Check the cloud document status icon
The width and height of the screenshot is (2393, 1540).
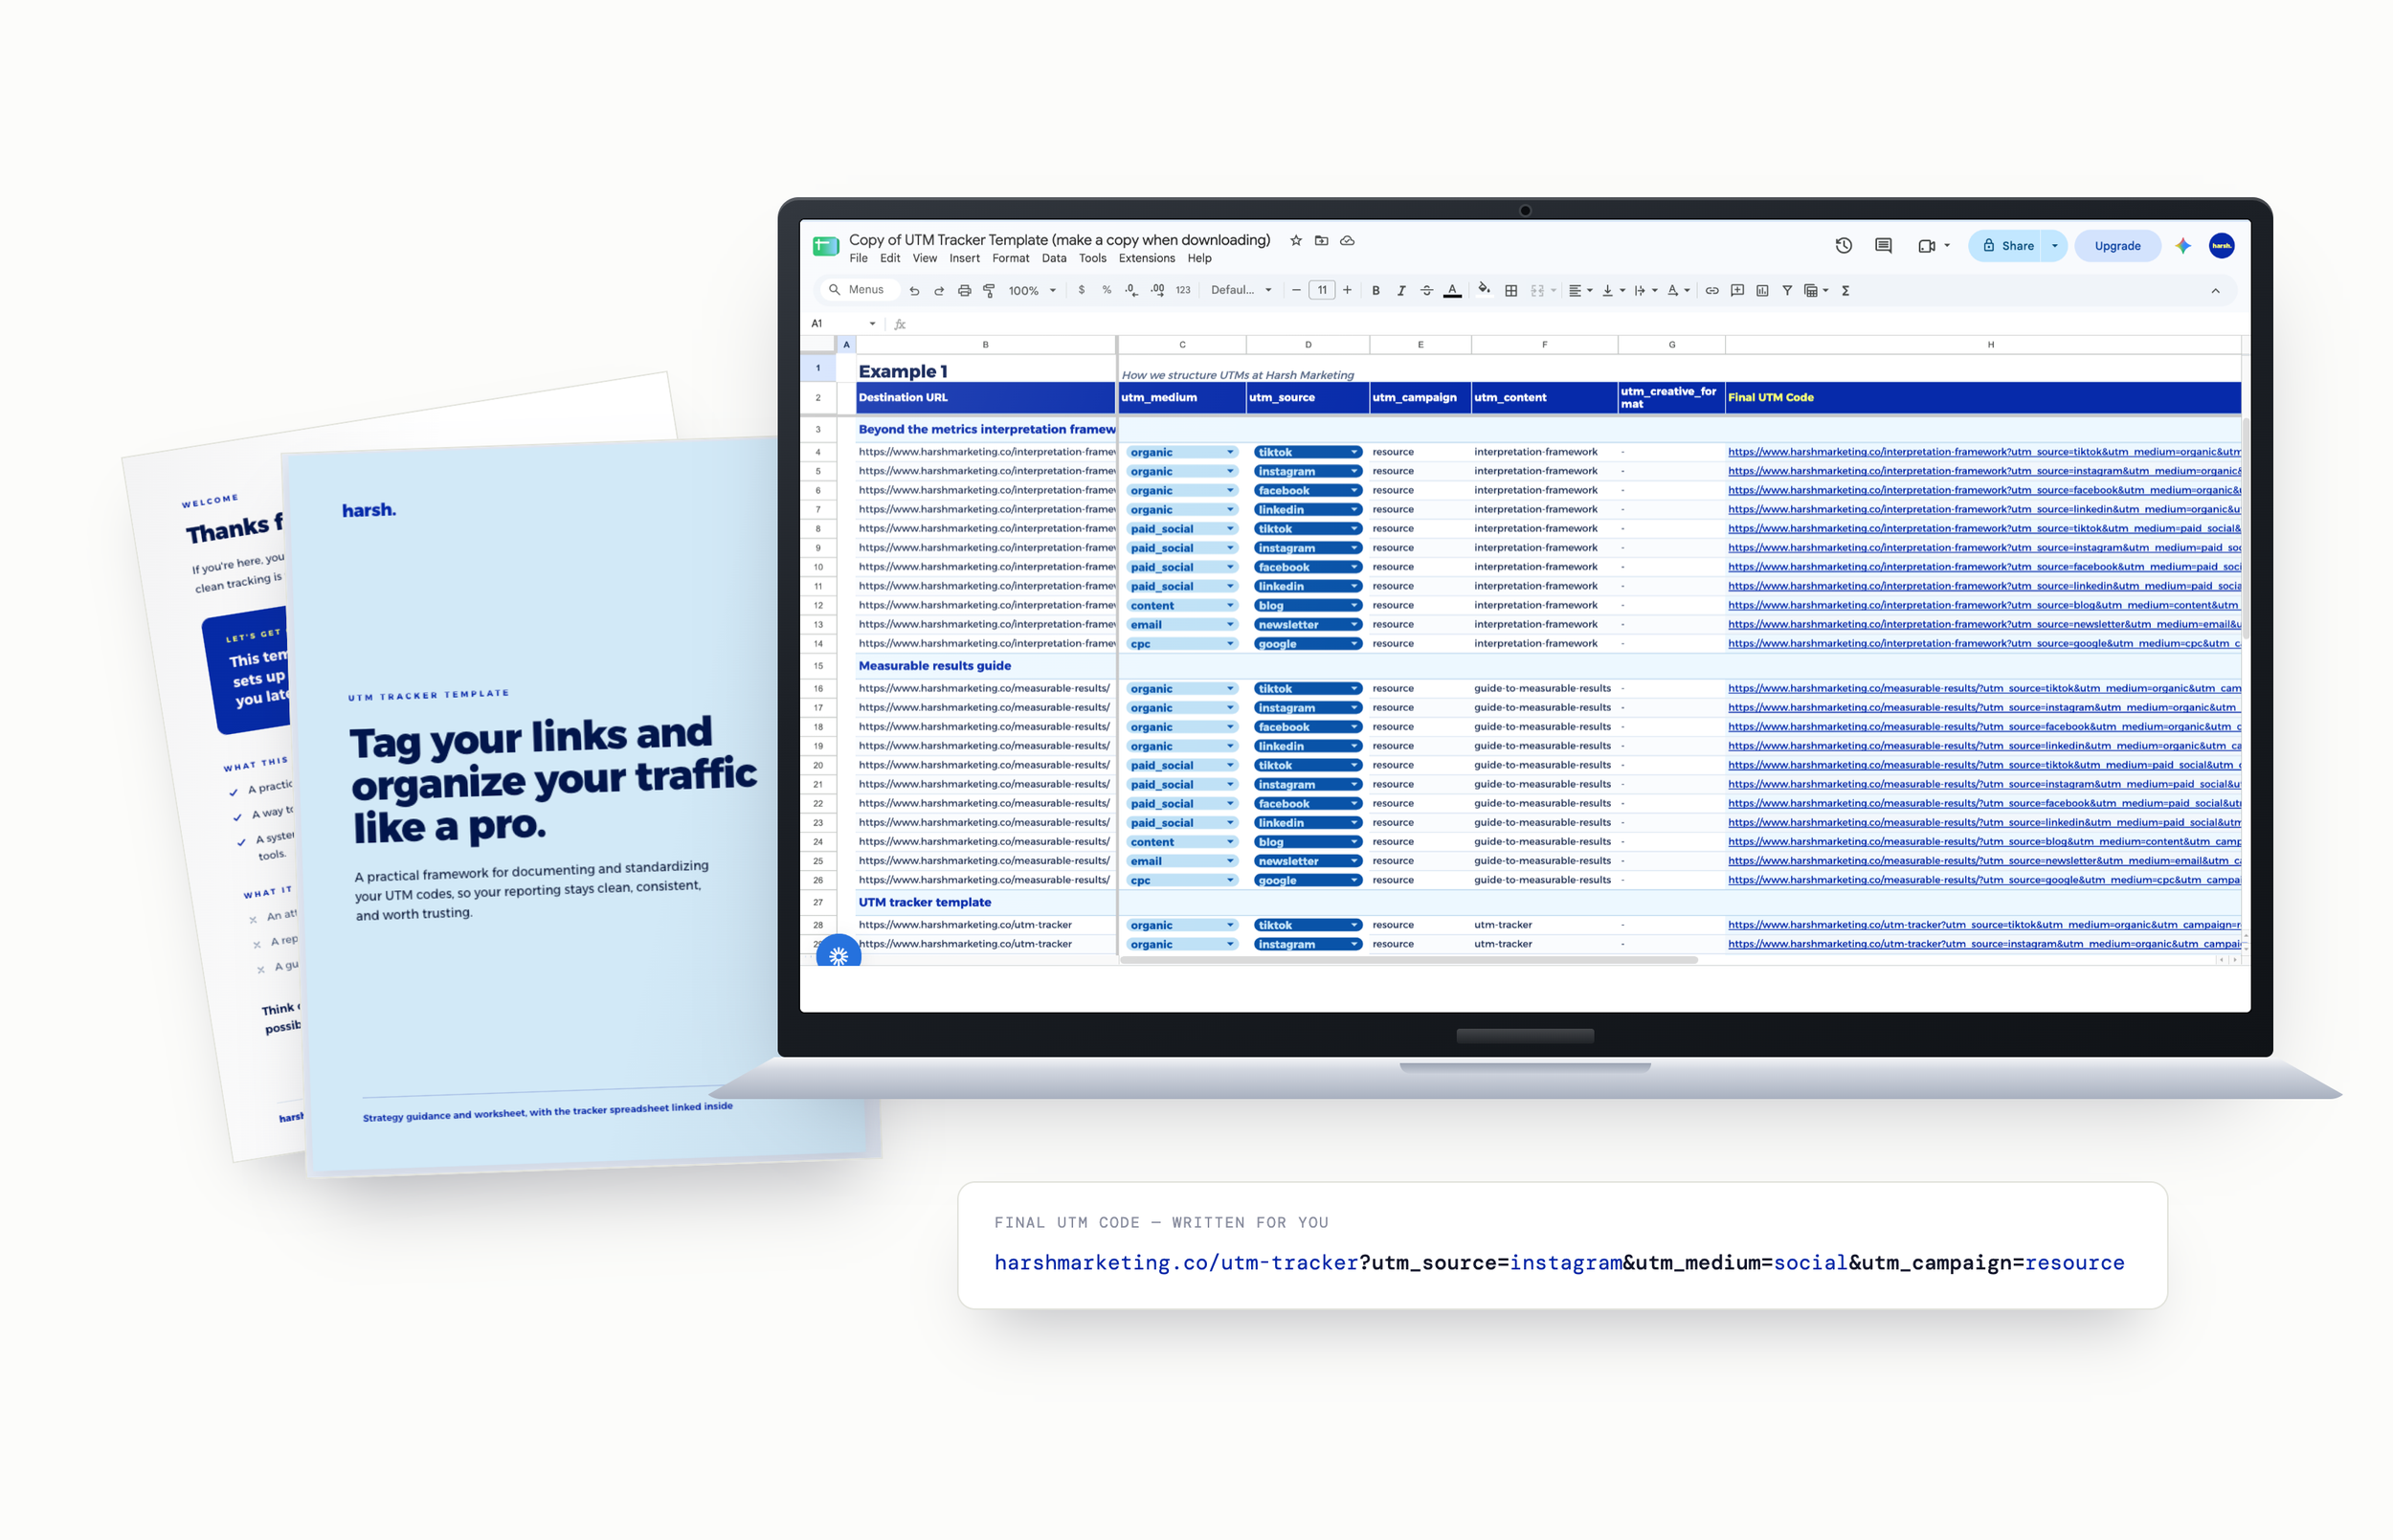click(x=1347, y=241)
